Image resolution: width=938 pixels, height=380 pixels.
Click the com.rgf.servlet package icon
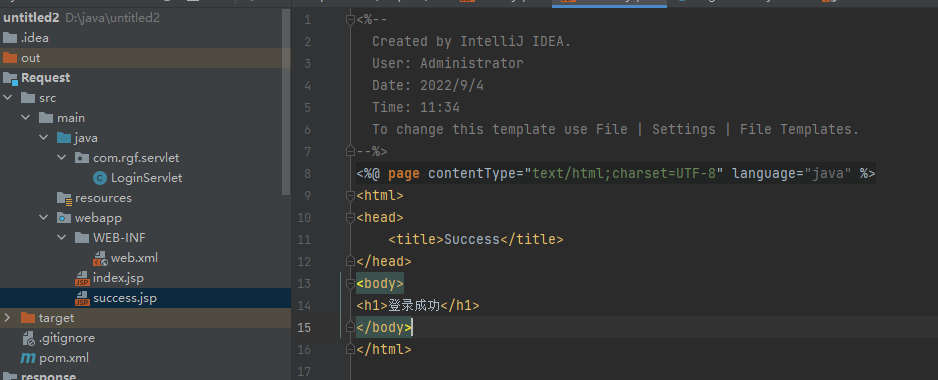pyautogui.click(x=82, y=158)
